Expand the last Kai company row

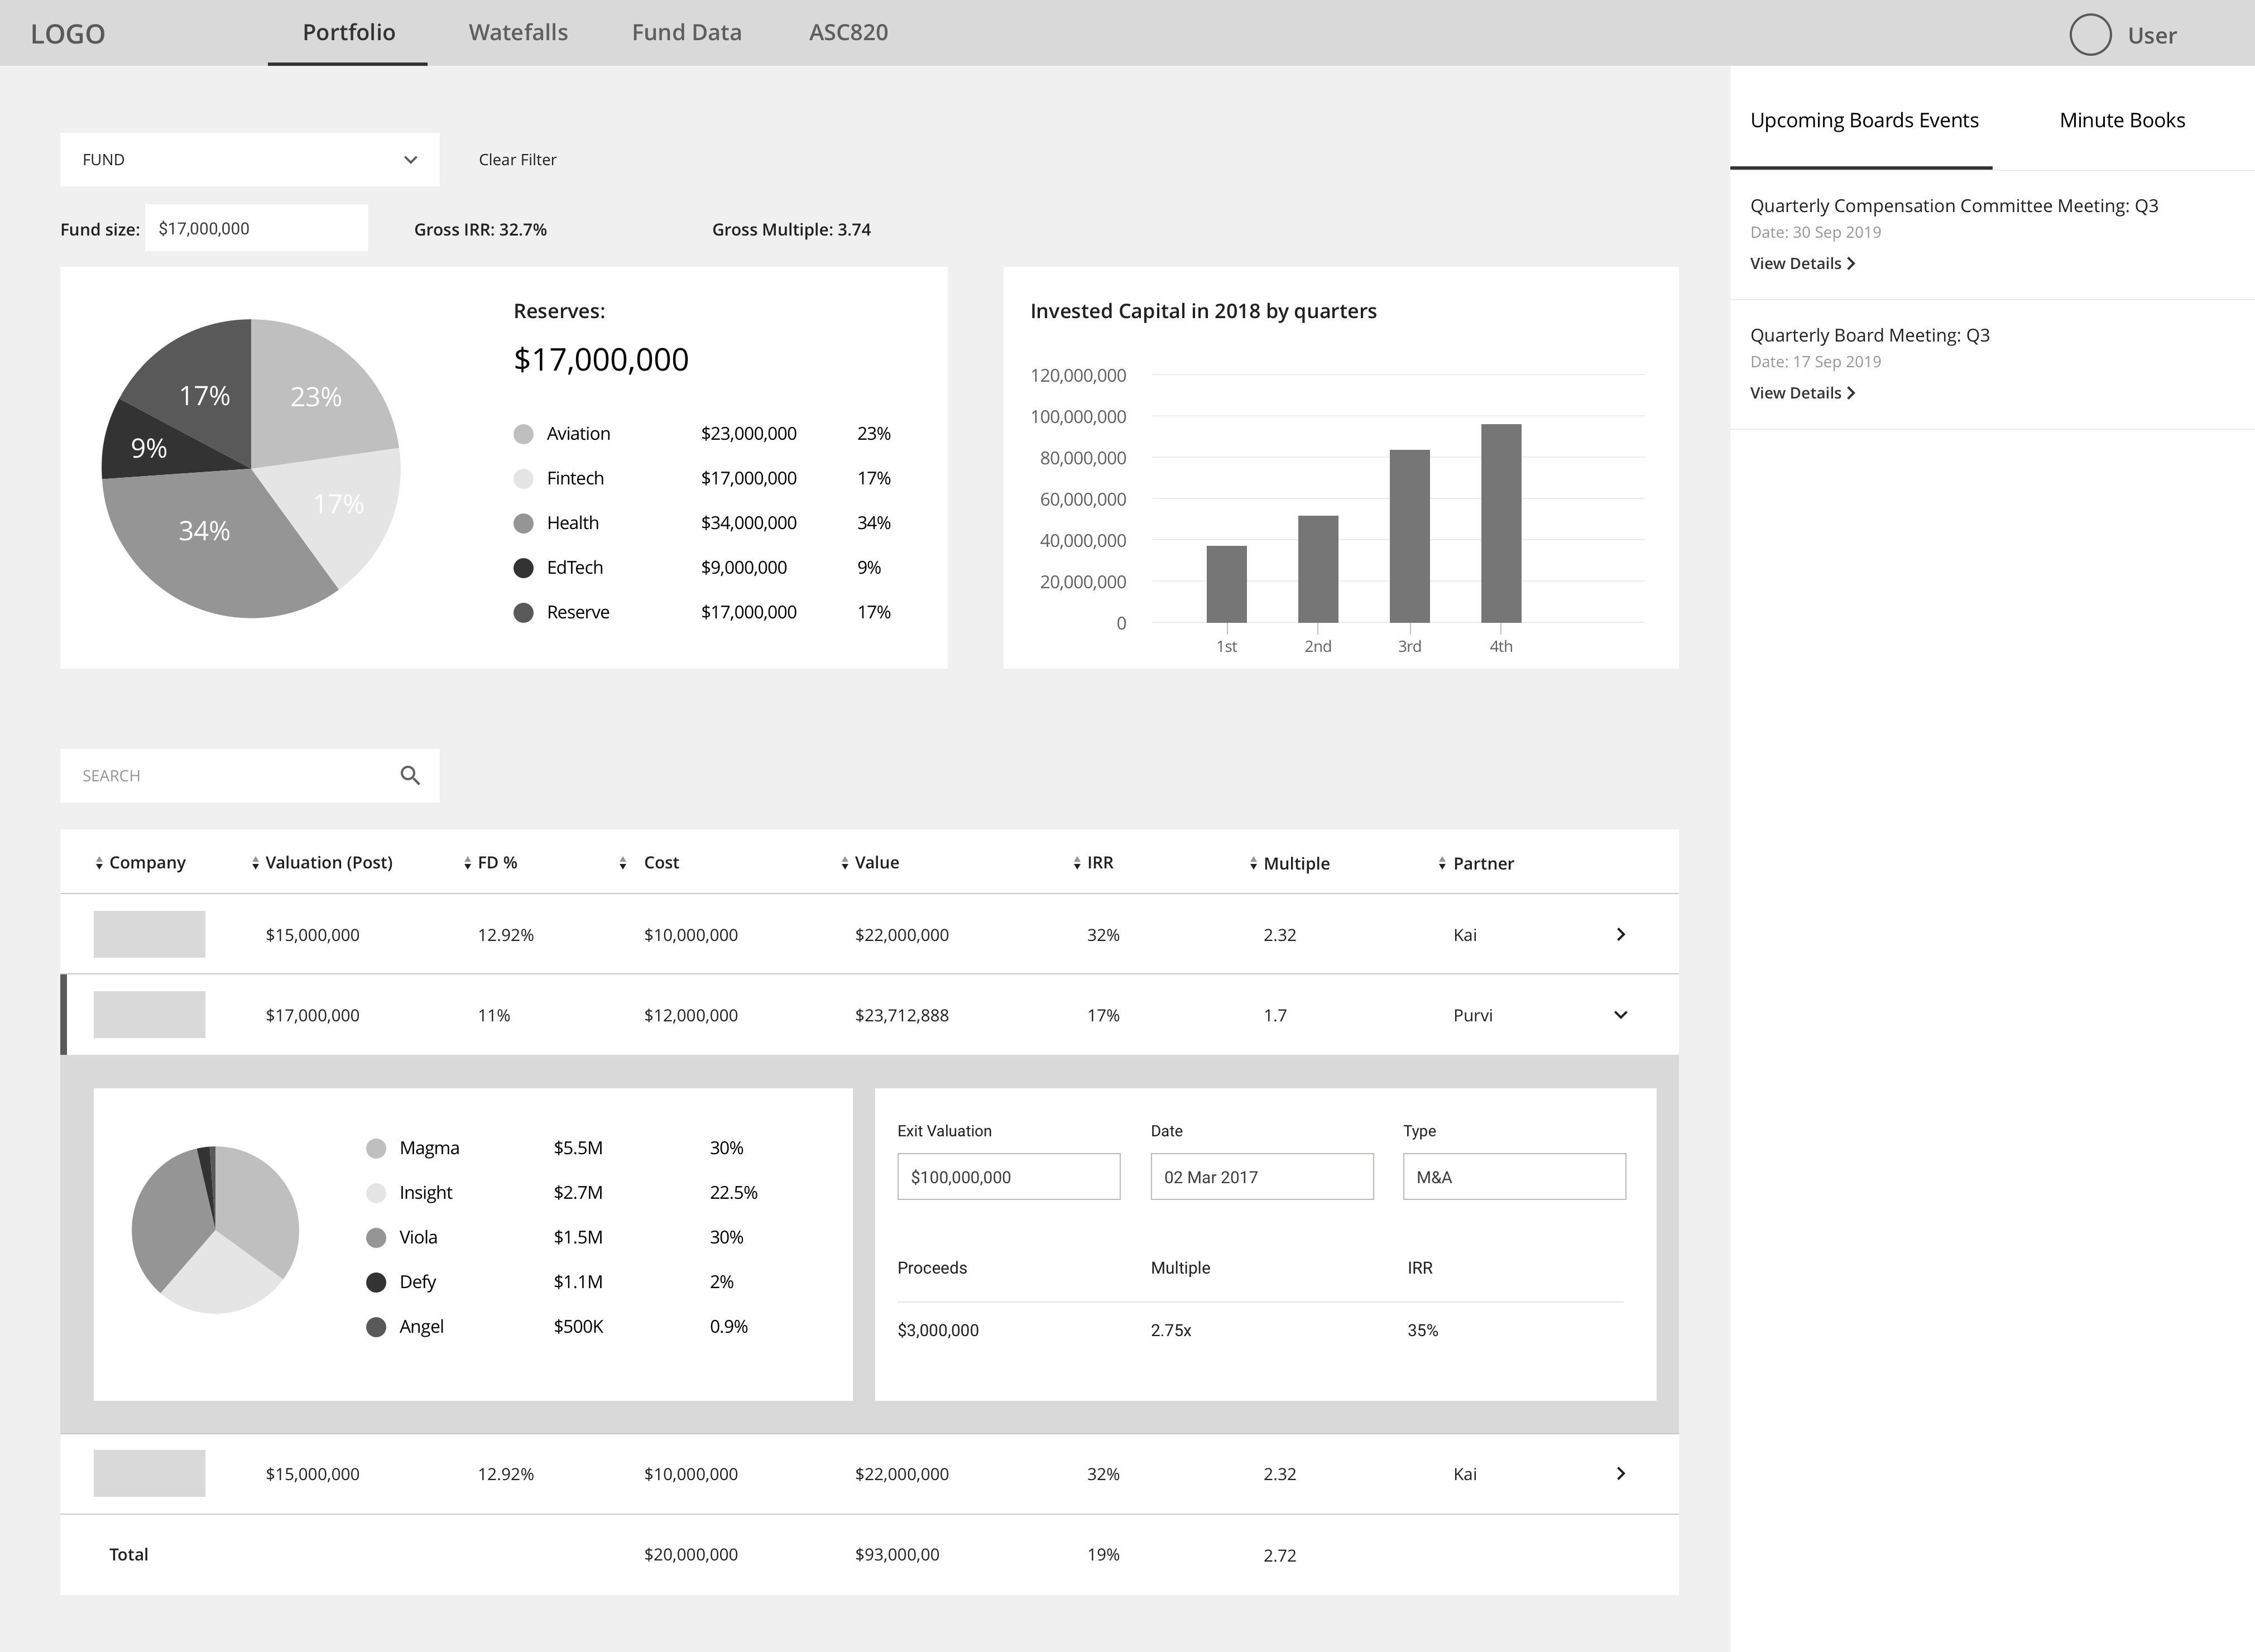pyautogui.click(x=1620, y=1474)
